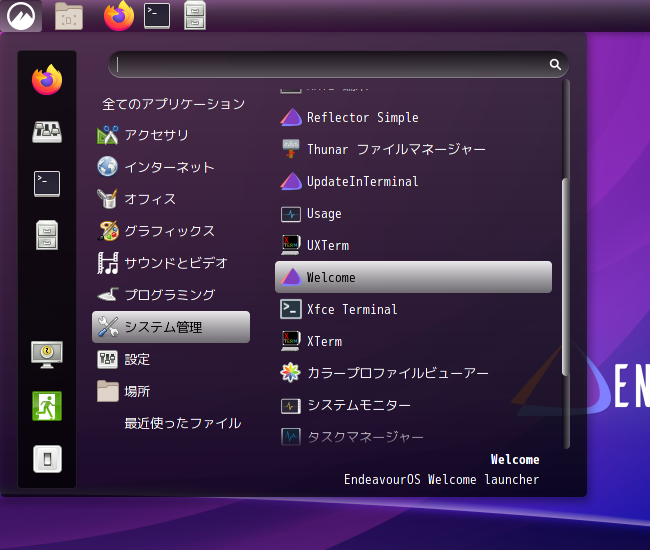
Task: Open settings mixer icon in favorites sidebar
Action: click(x=47, y=132)
